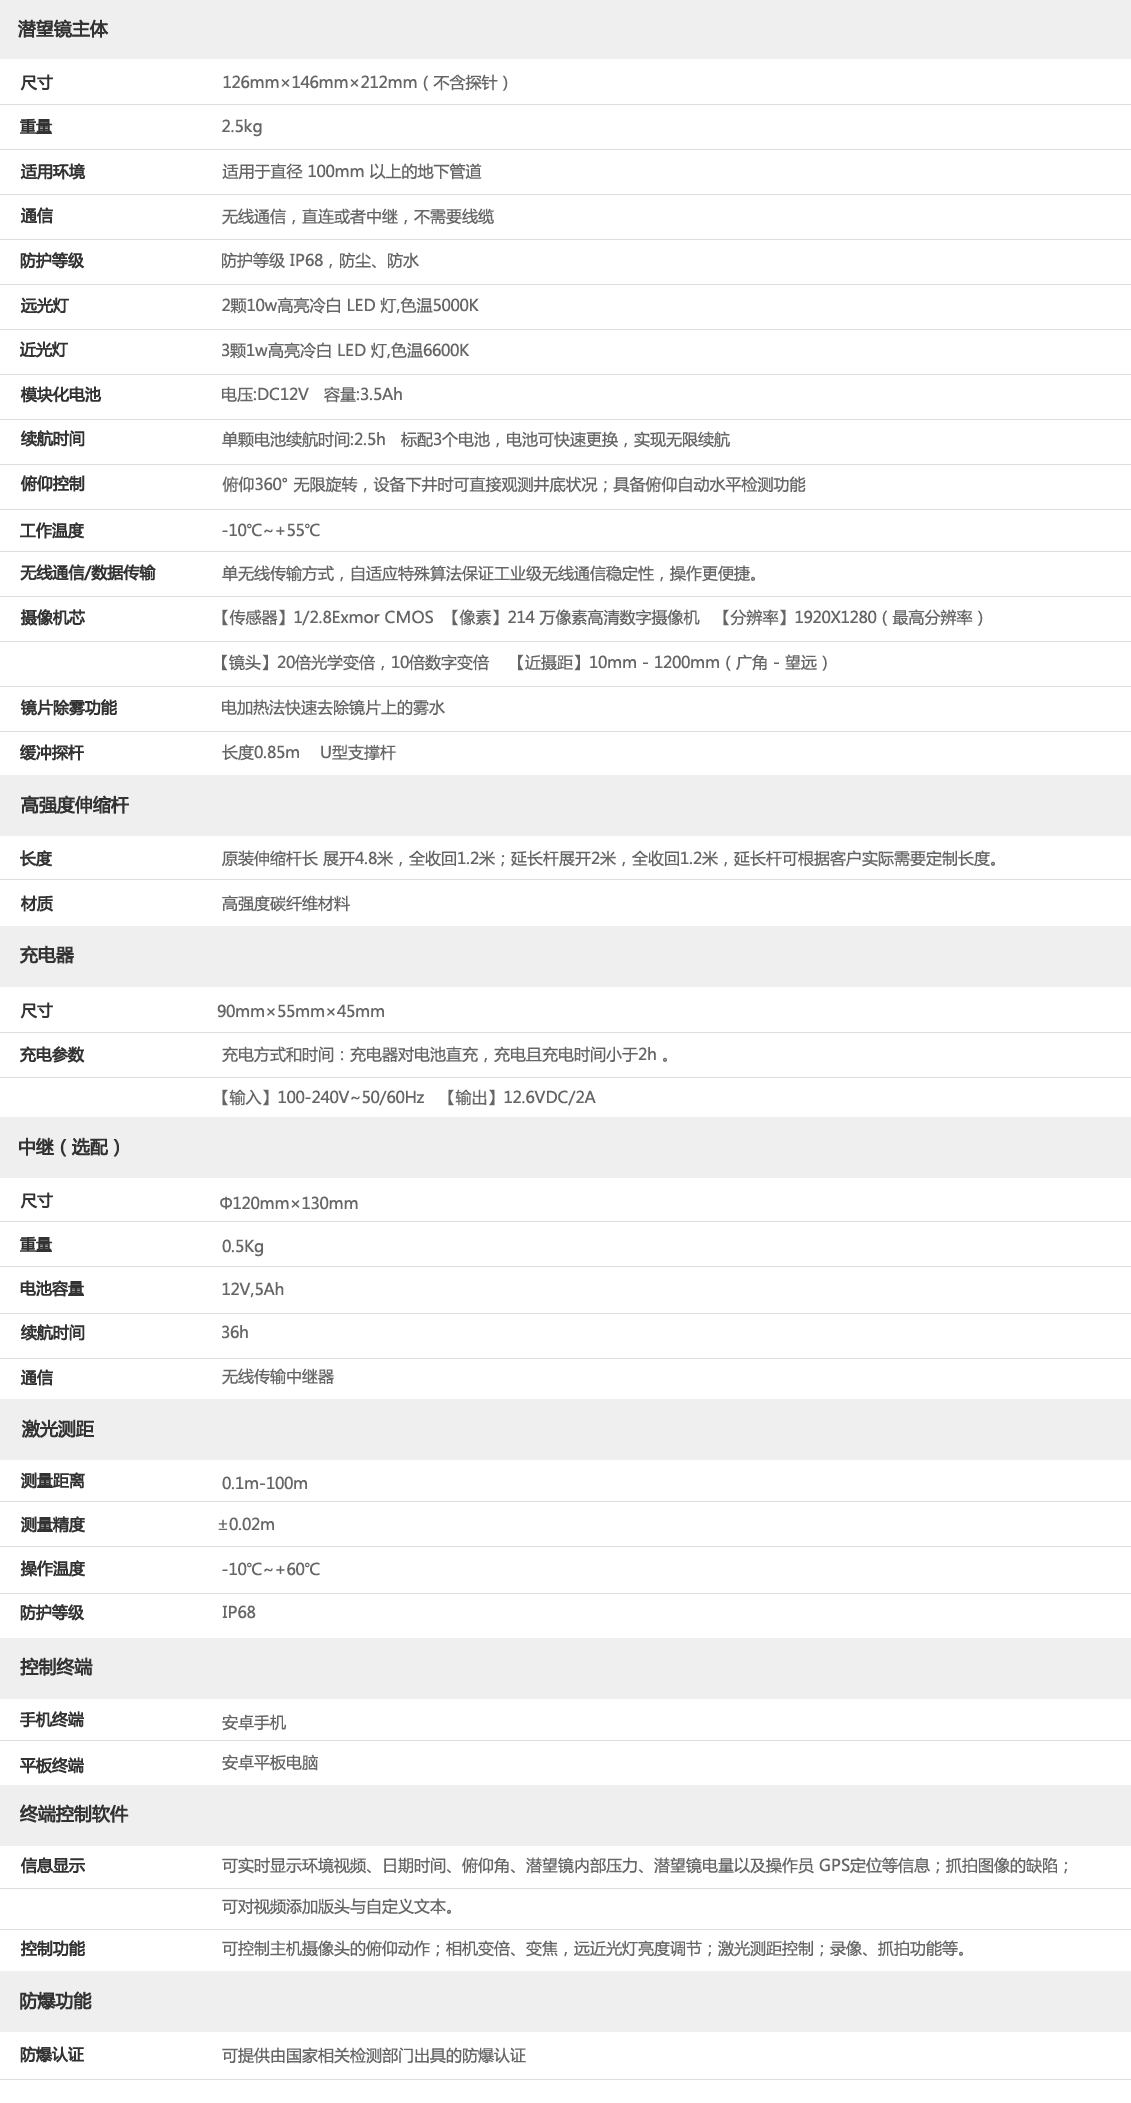Select text 适用于直径 100mm 以上的地下管道
Image resolution: width=1131 pixels, height=2103 pixels.
click(x=352, y=172)
